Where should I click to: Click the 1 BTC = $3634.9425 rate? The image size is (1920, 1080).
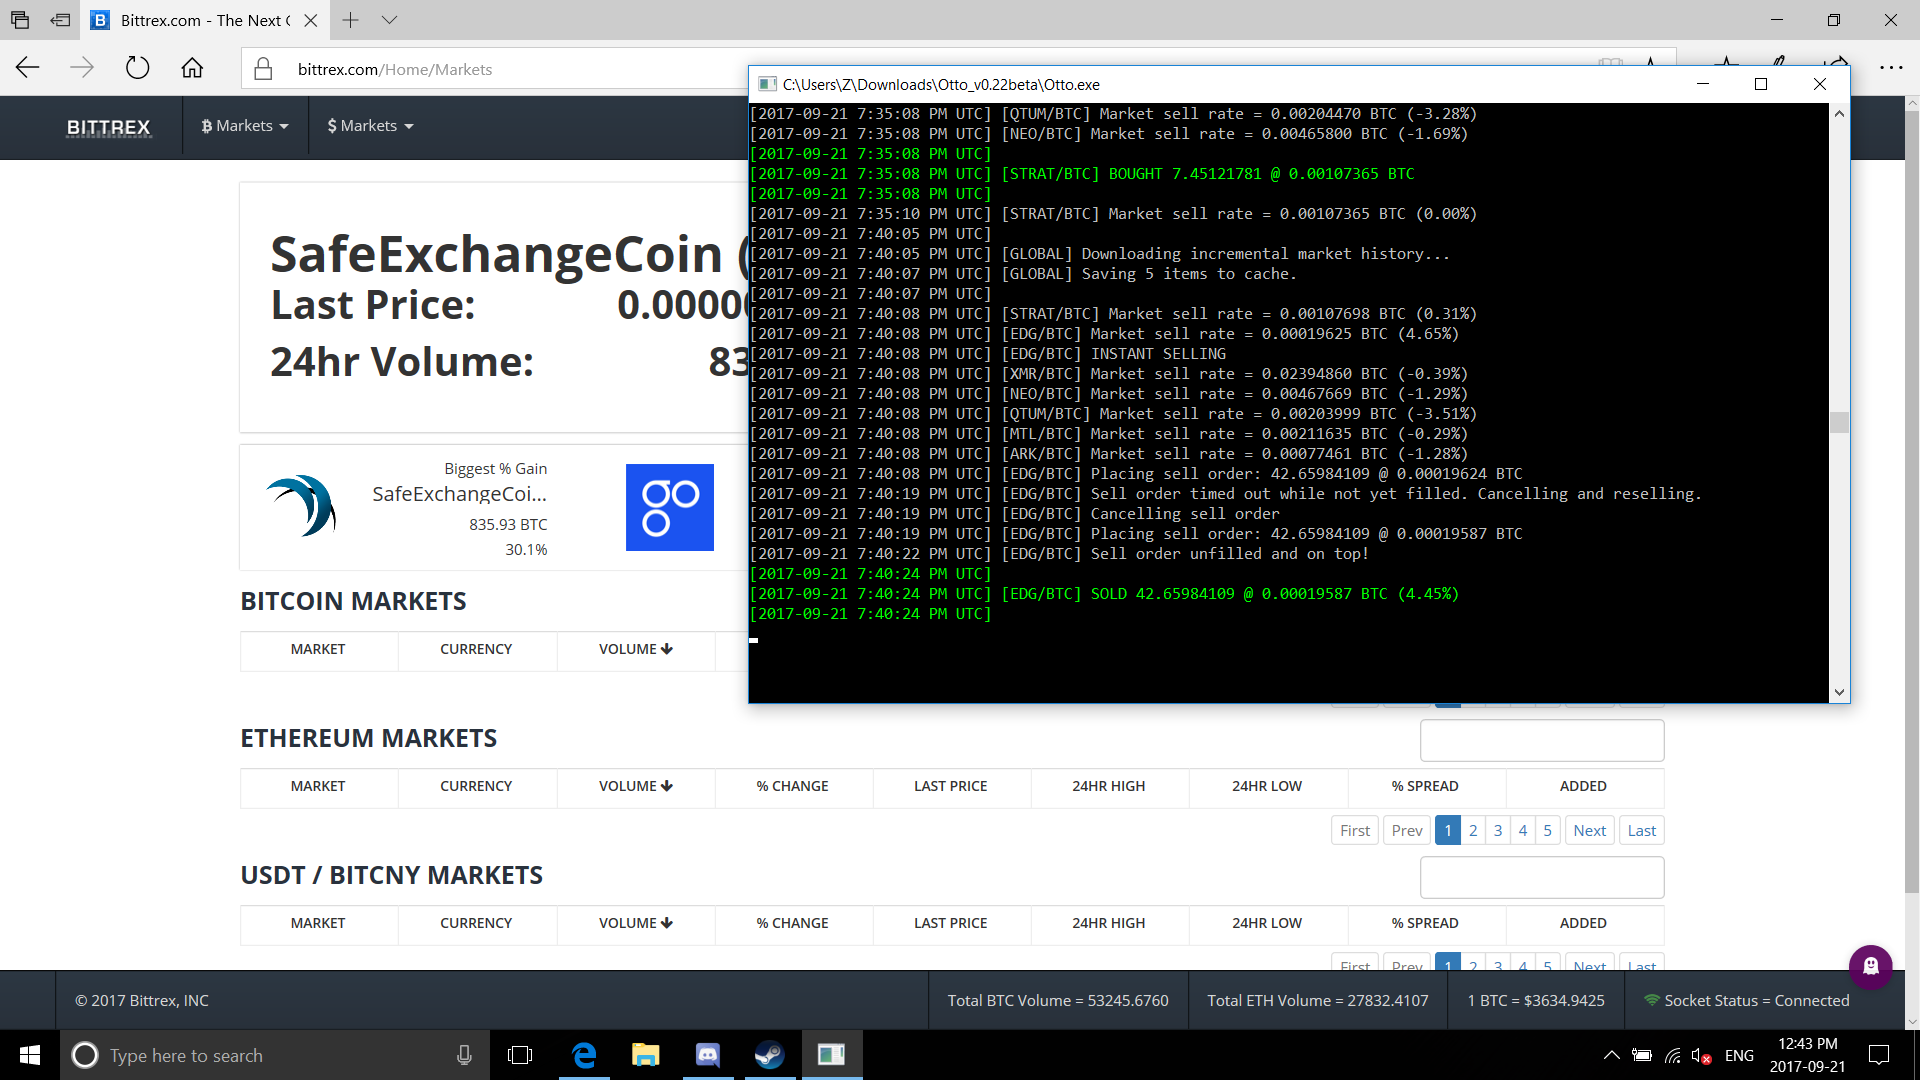point(1536,1000)
